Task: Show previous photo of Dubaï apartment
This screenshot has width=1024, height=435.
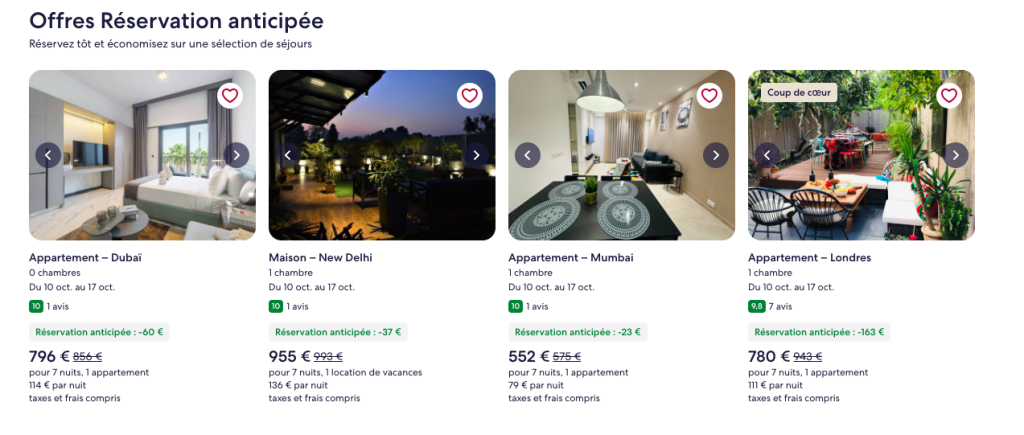Action: (x=48, y=155)
